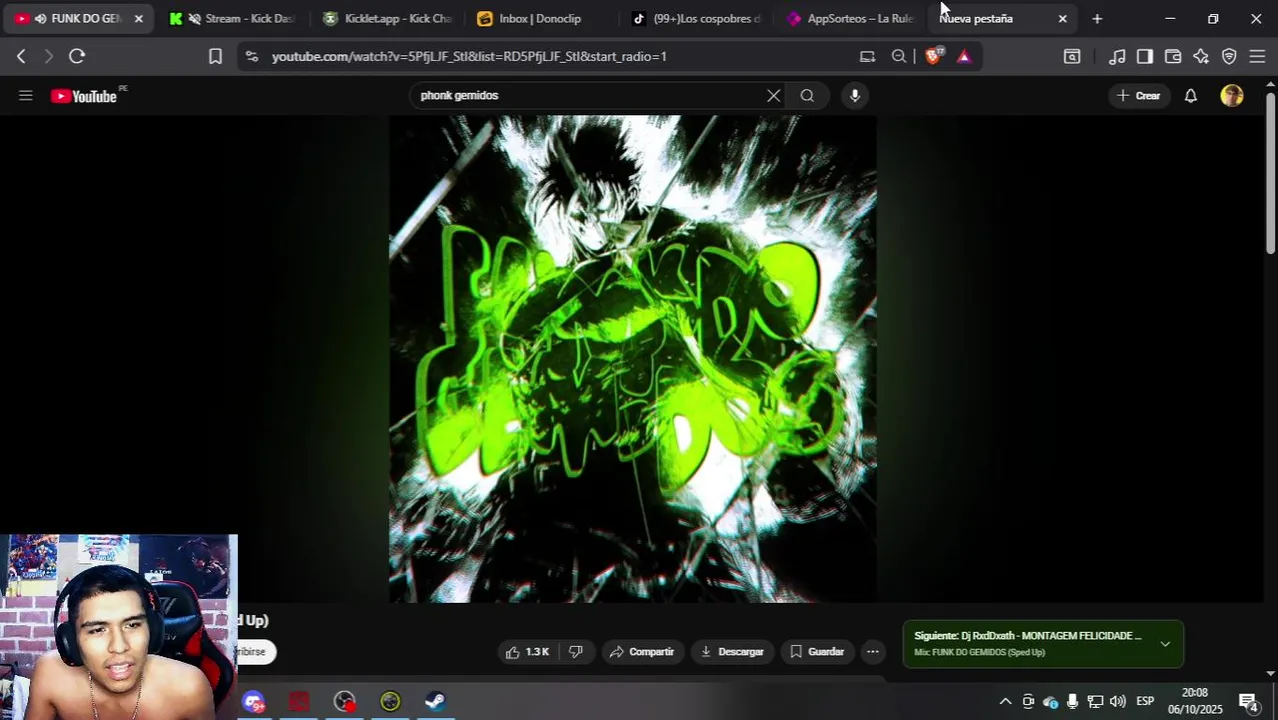Open Steam from the taskbar

[x=435, y=702]
